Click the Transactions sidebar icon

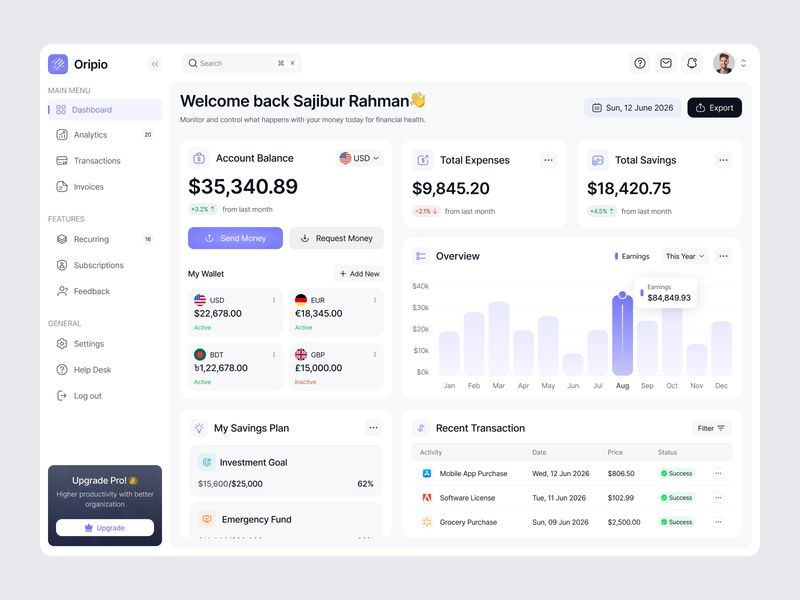[62, 160]
